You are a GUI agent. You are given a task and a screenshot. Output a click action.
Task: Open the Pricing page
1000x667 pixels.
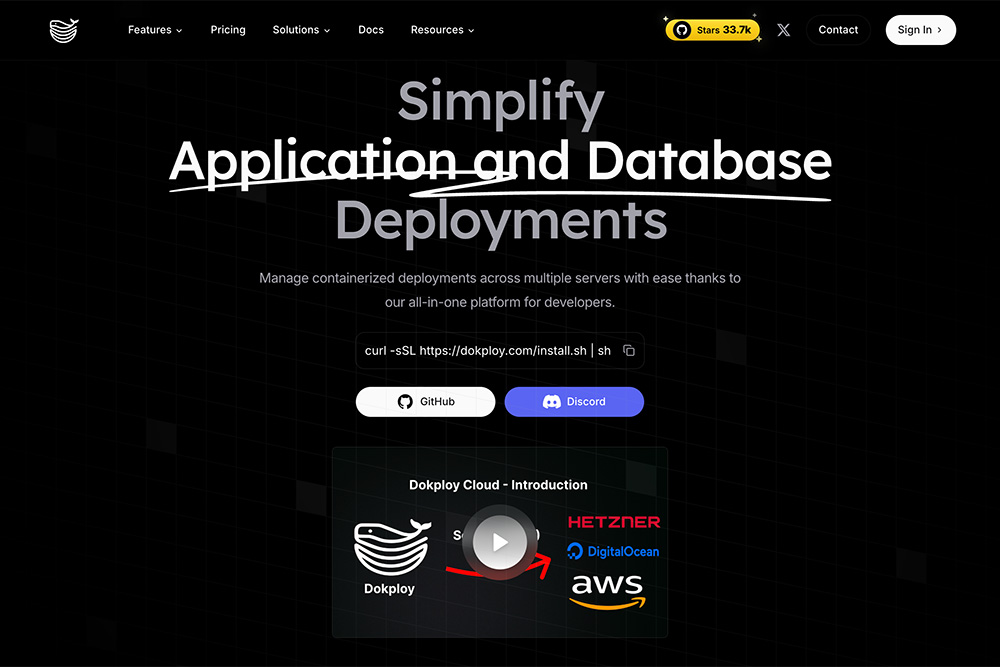(x=228, y=30)
